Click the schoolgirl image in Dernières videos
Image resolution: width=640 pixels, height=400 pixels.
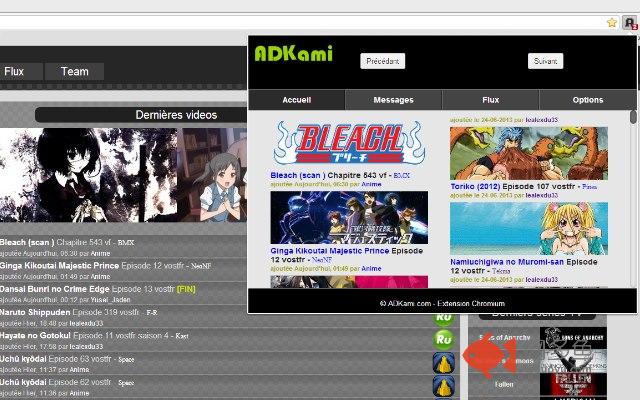(x=214, y=175)
